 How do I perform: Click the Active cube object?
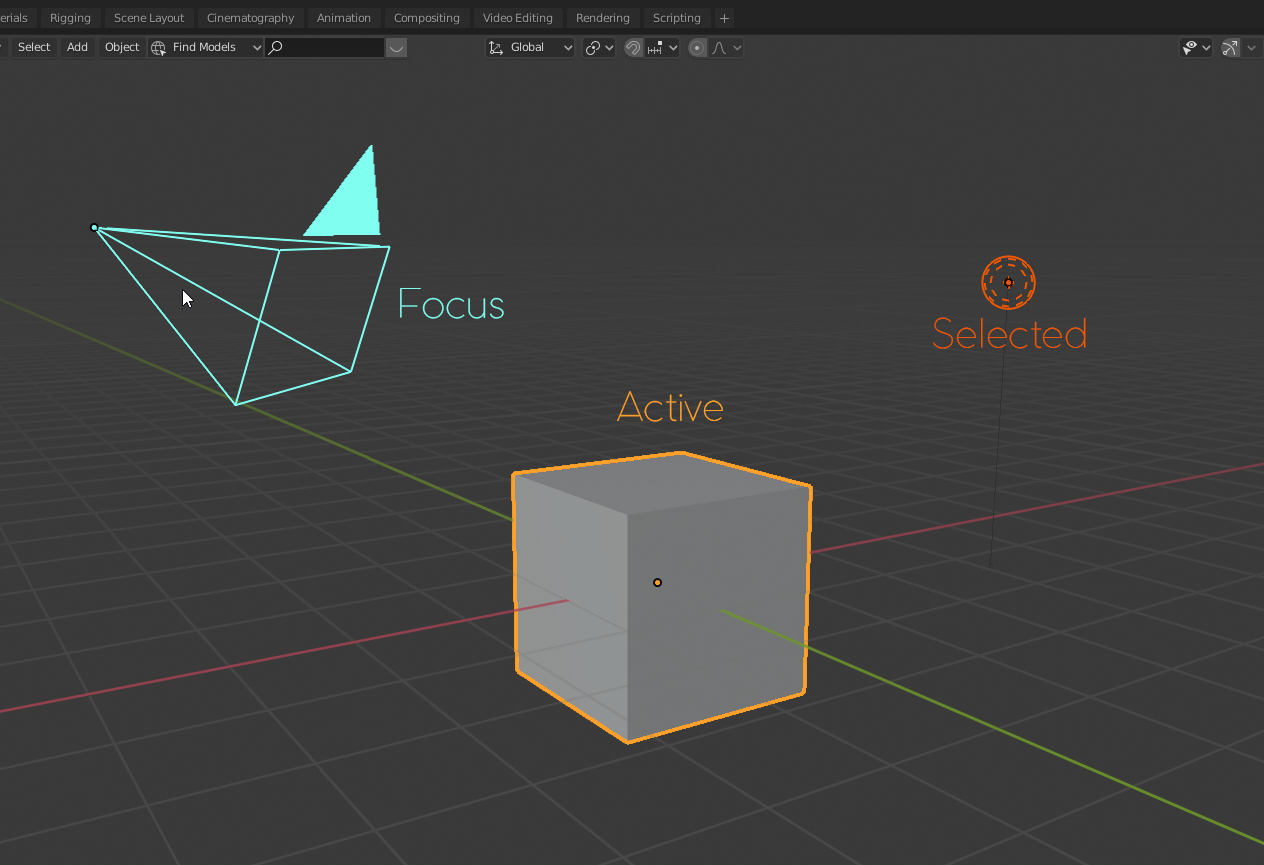(x=661, y=597)
